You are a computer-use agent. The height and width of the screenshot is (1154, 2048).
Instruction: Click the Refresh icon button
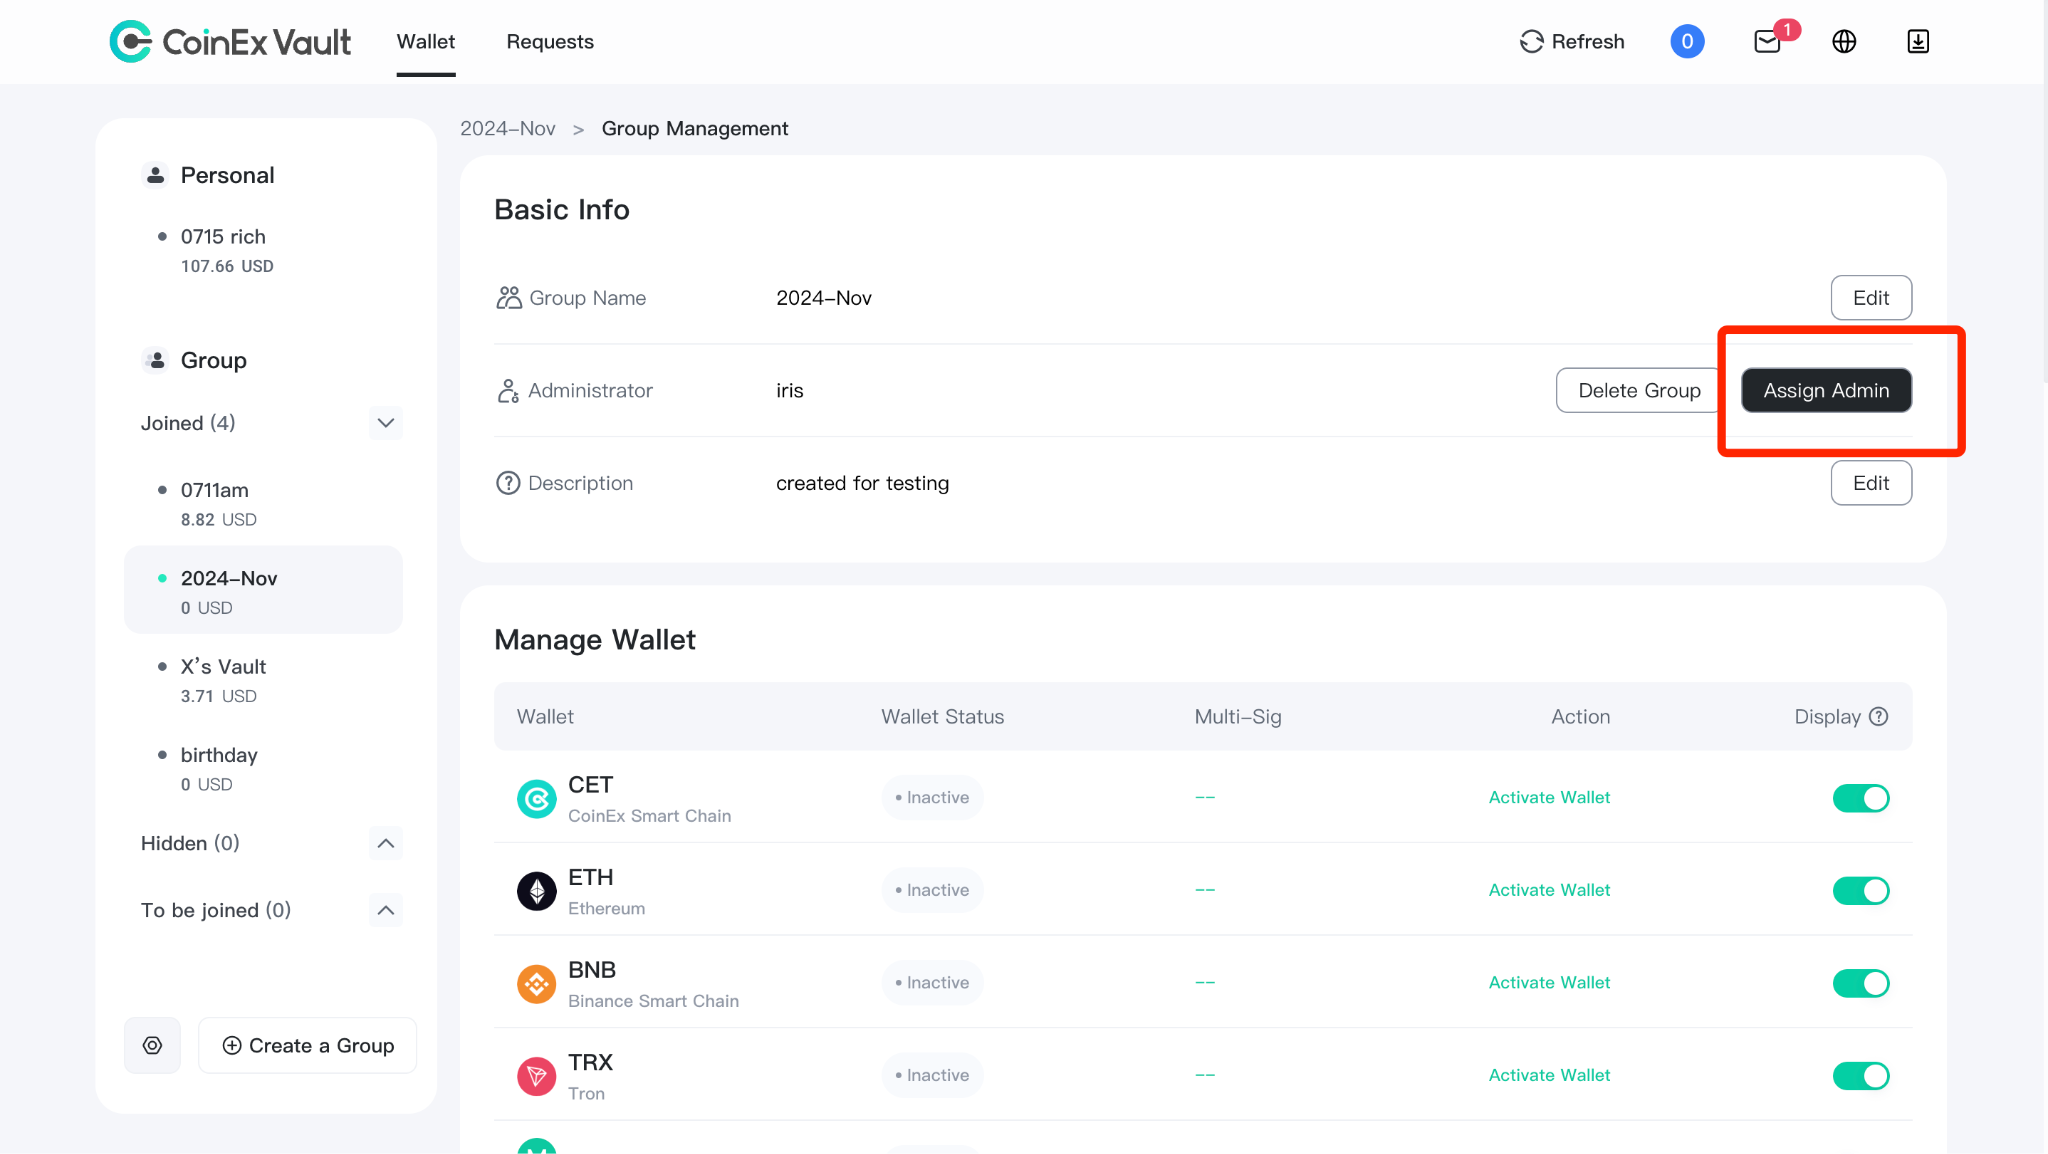(x=1571, y=41)
